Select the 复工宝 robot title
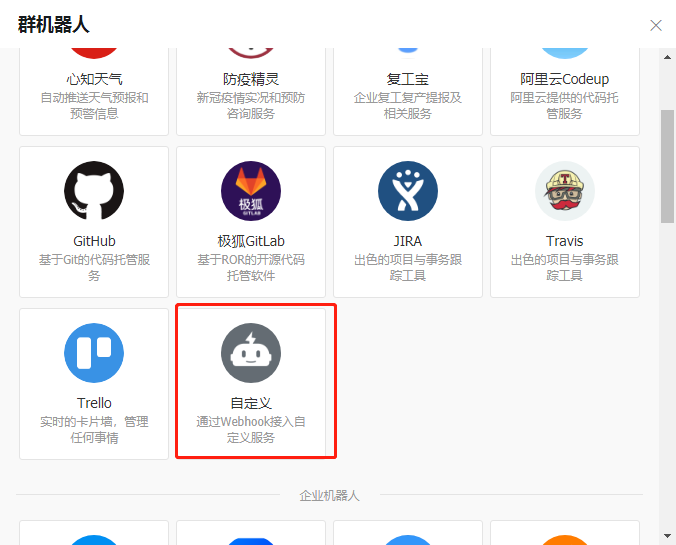676x545 pixels. pyautogui.click(x=408, y=79)
